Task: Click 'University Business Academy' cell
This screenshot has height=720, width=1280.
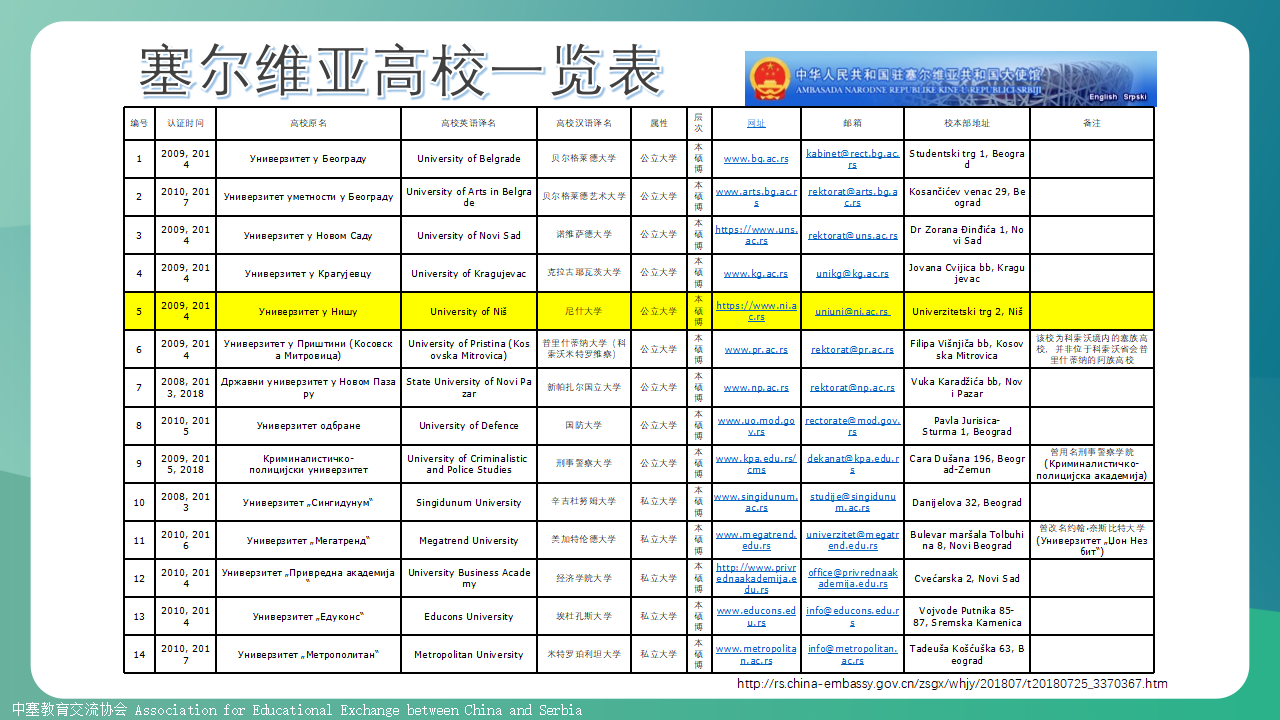Action: [468, 578]
